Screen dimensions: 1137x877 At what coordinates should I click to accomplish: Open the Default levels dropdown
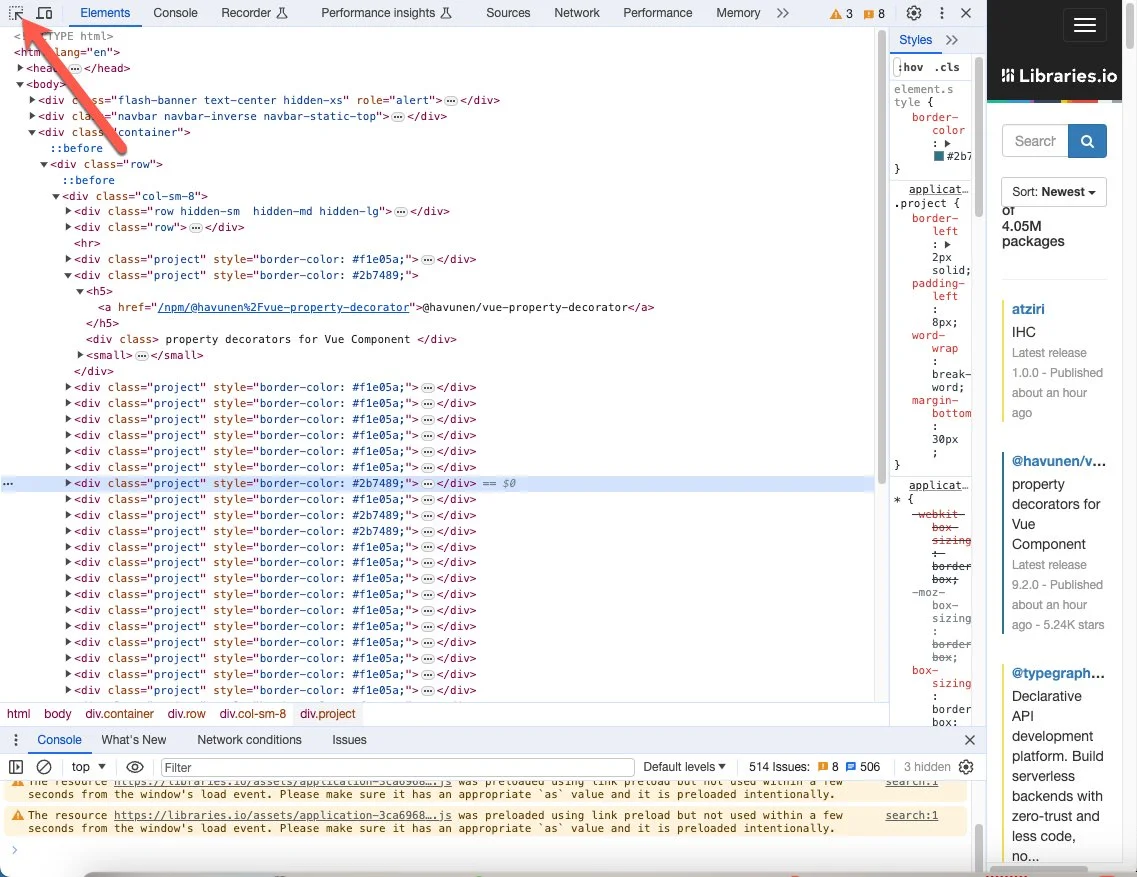tap(683, 766)
